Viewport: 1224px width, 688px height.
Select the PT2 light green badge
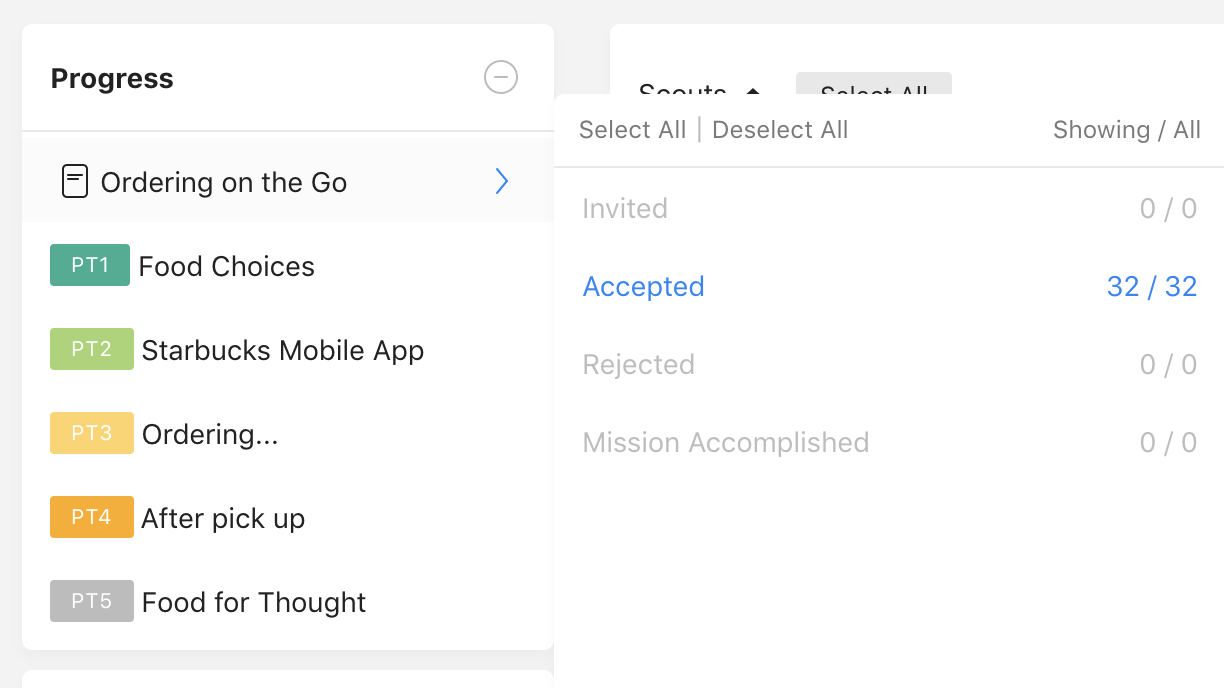tap(92, 349)
